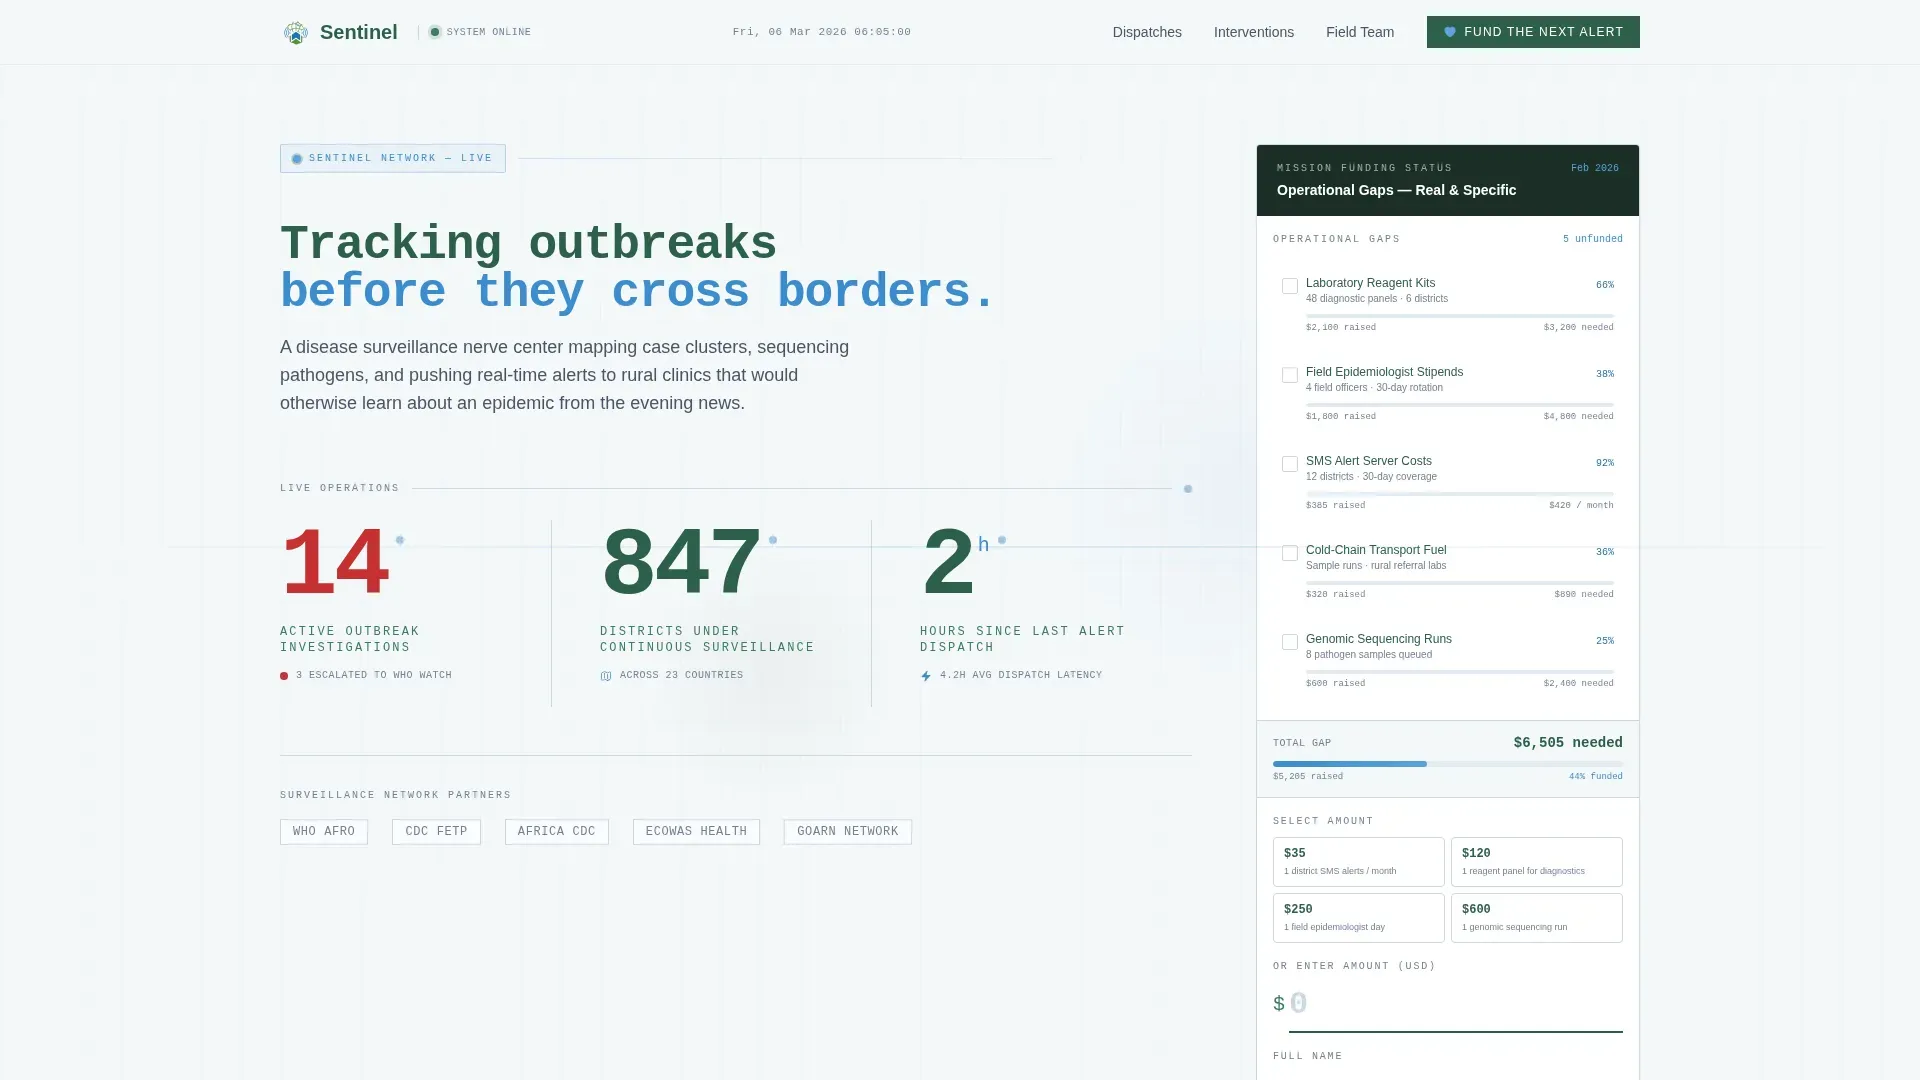The image size is (1920, 1080).
Task: Open the Interventions nav item
Action: 1254,32
